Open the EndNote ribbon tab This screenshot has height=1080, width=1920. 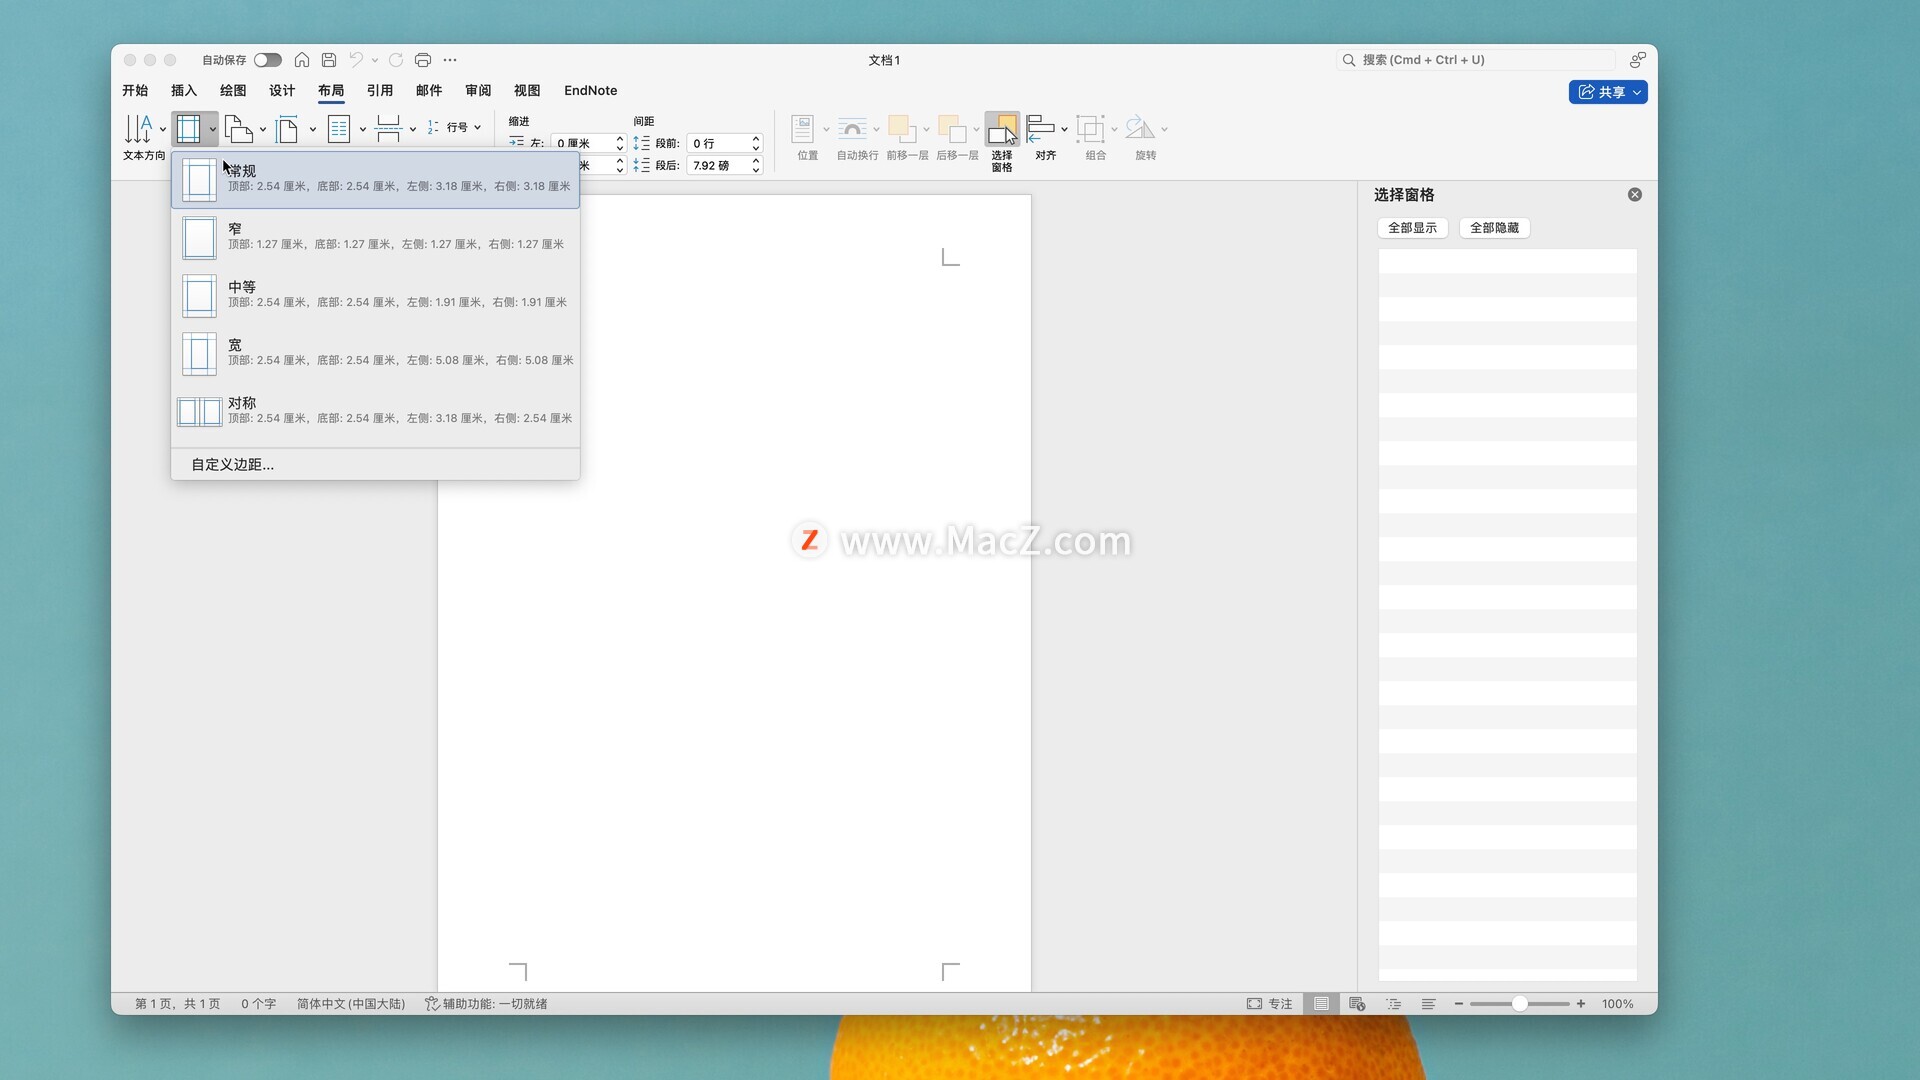590,90
